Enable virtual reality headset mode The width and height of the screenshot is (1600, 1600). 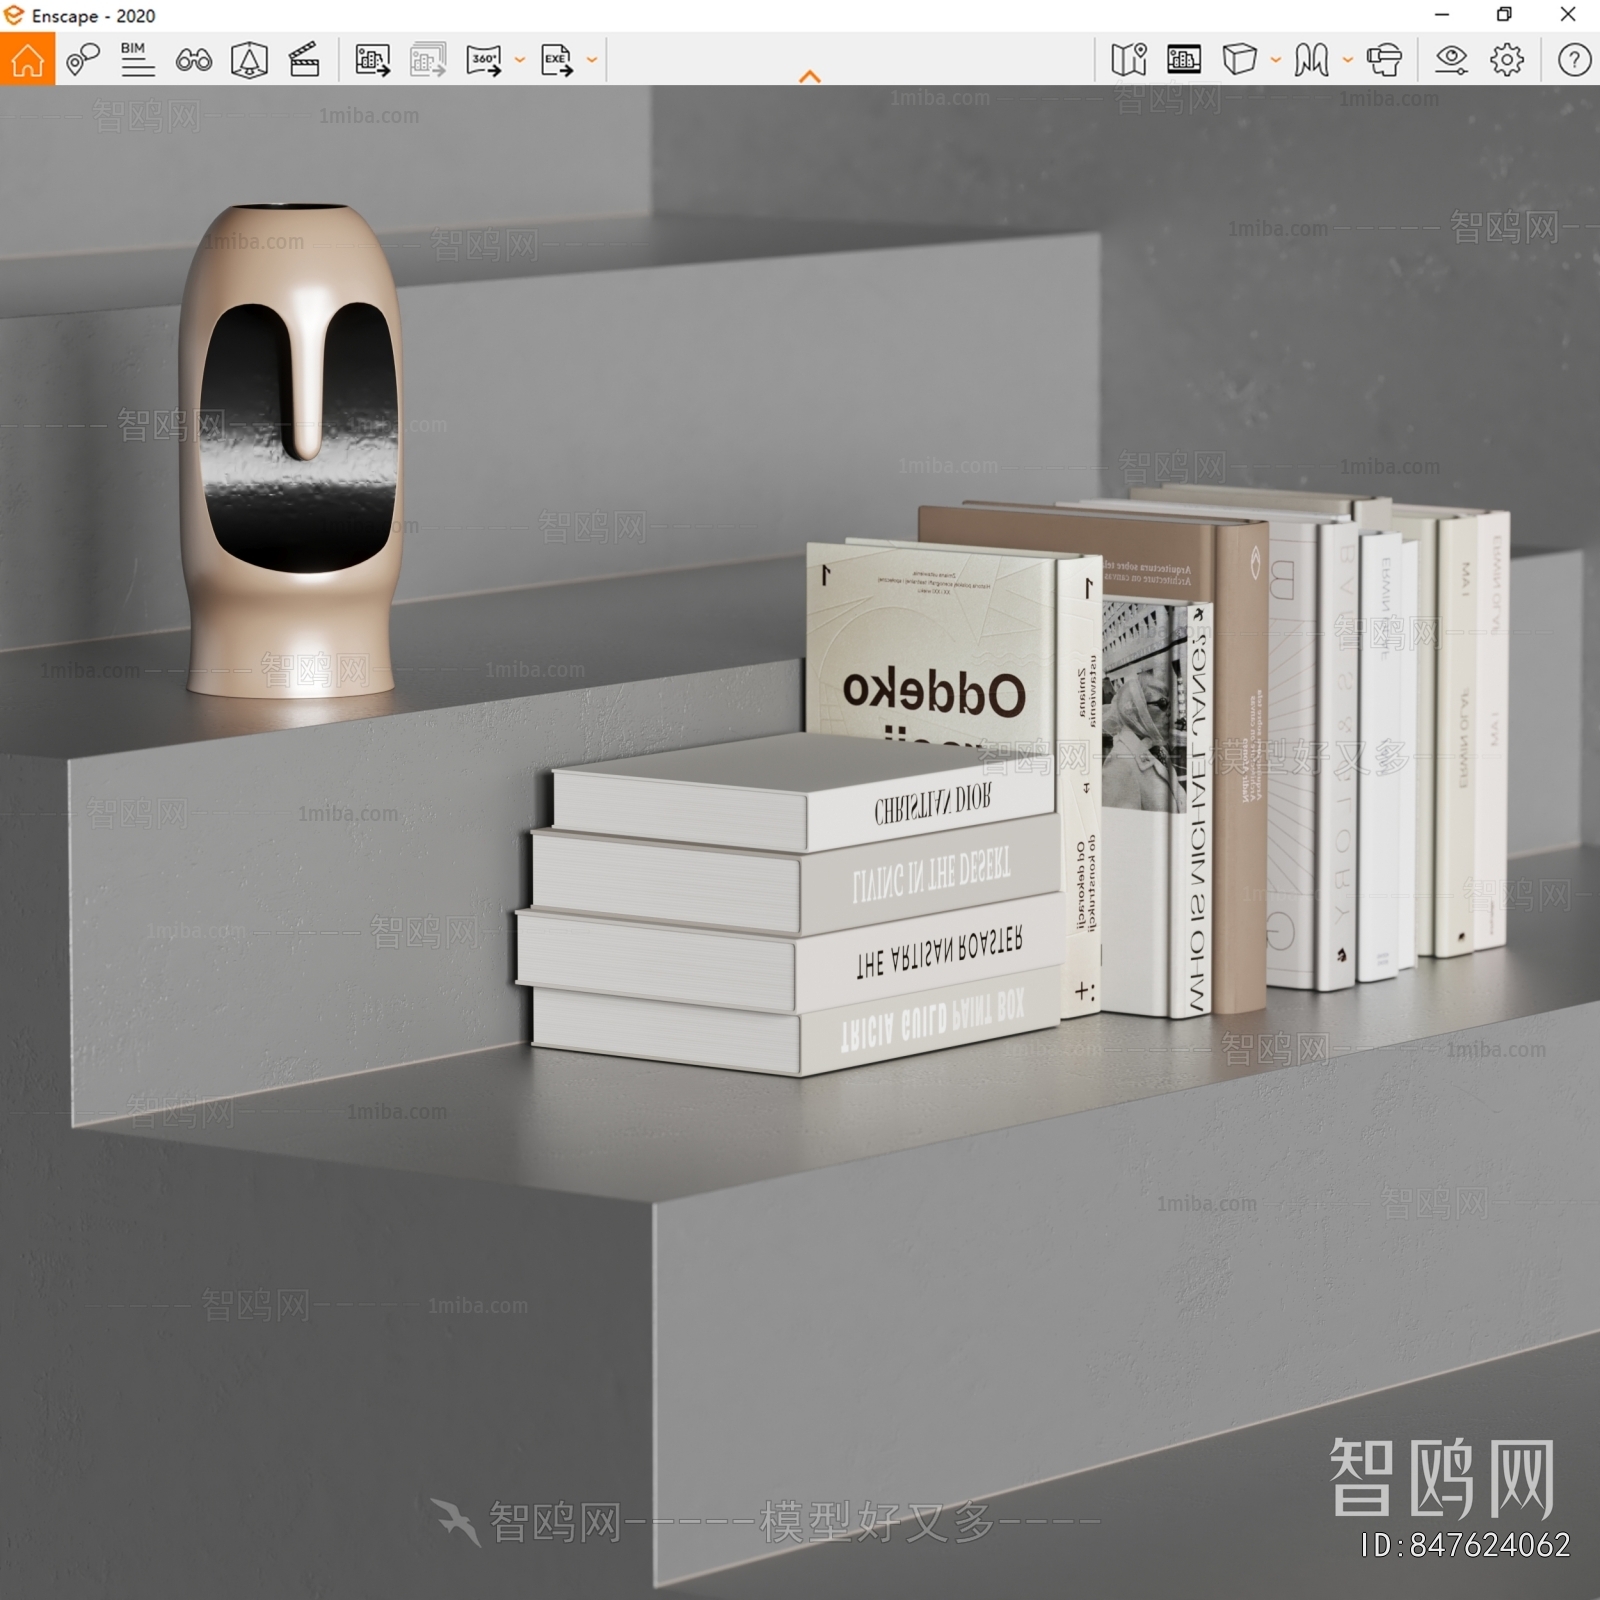(x=1384, y=60)
